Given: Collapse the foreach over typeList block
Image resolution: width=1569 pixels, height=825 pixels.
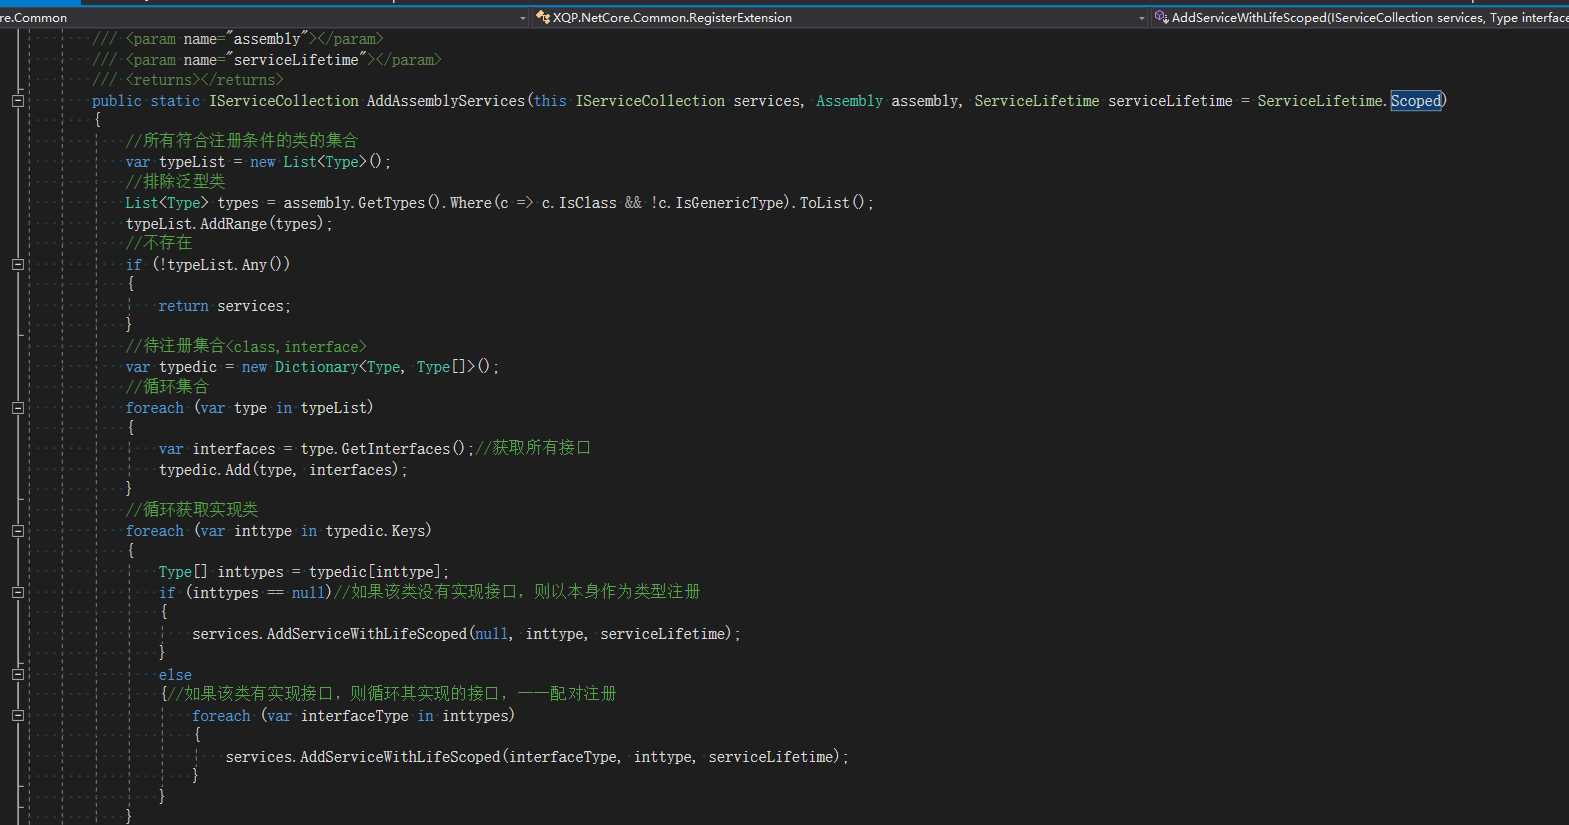Looking at the screenshot, I should tap(18, 408).
